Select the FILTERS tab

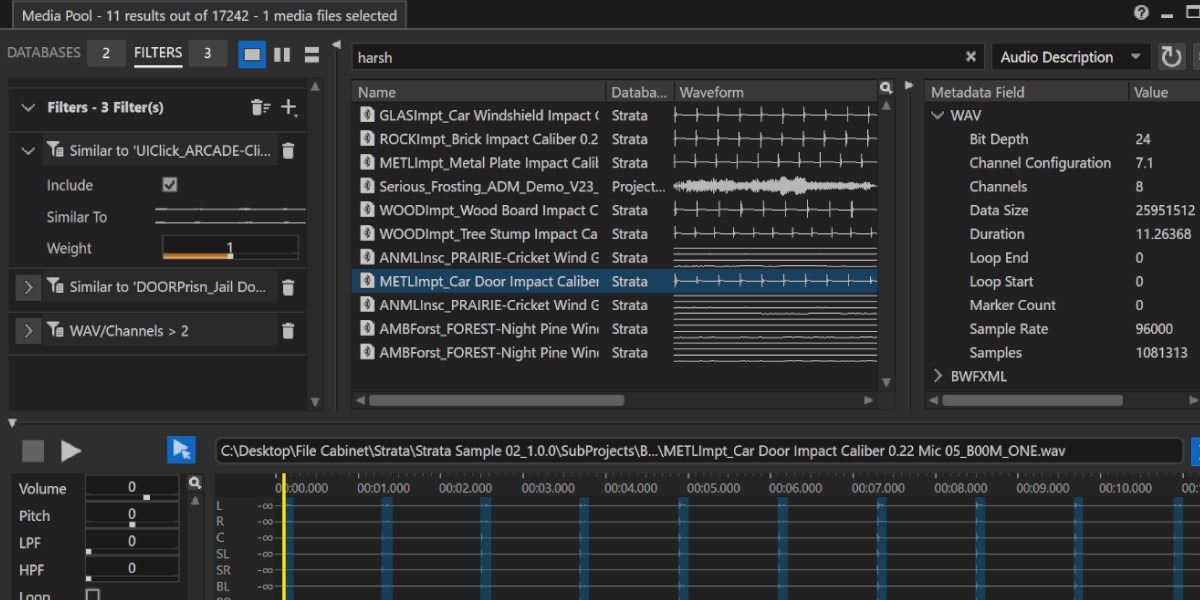click(x=158, y=53)
